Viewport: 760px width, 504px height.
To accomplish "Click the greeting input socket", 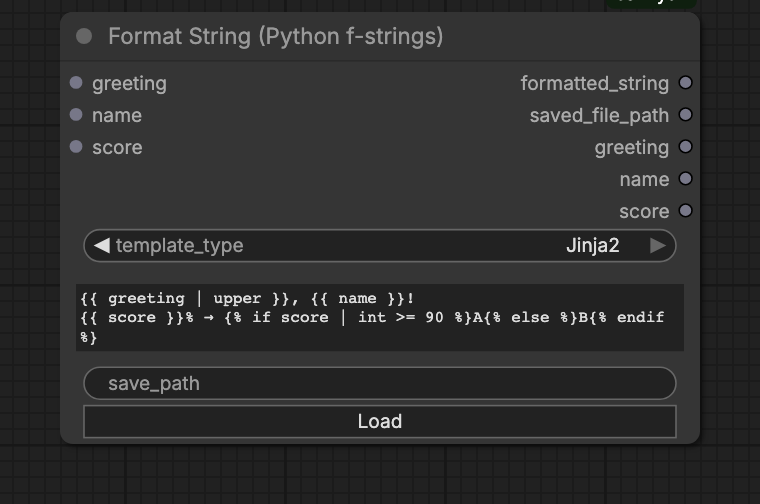I will [76, 83].
